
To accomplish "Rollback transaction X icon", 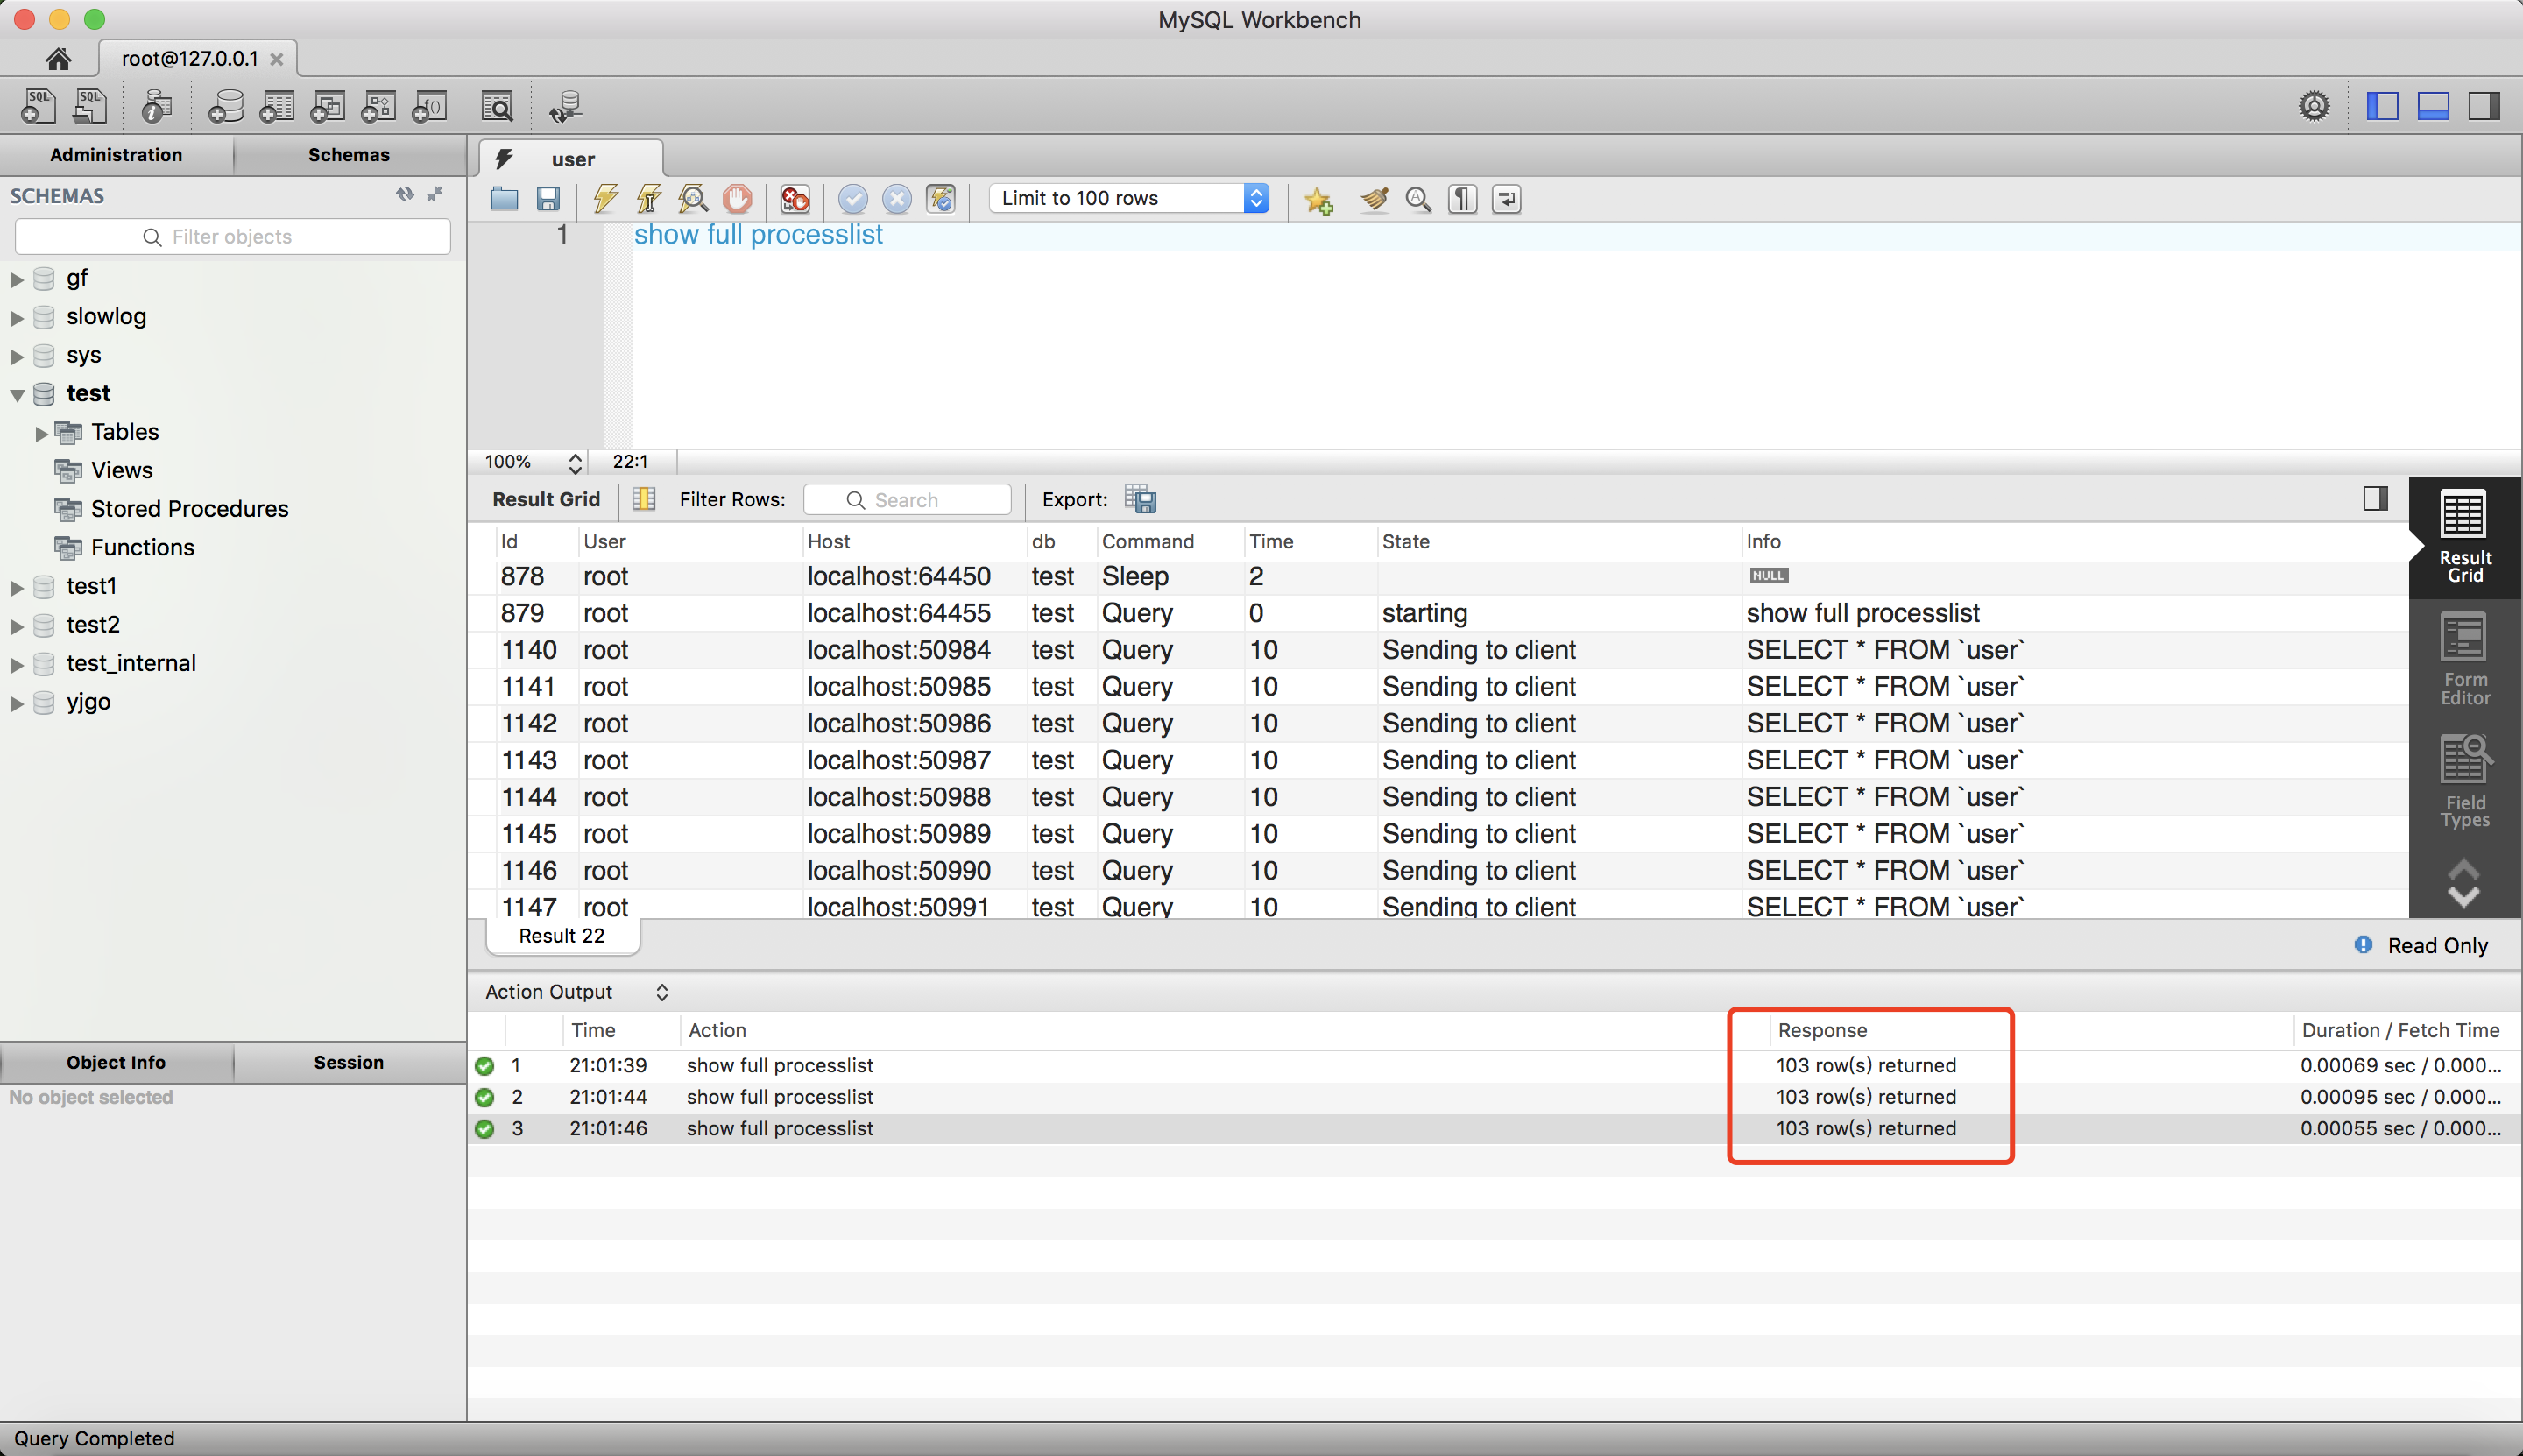I will [897, 198].
